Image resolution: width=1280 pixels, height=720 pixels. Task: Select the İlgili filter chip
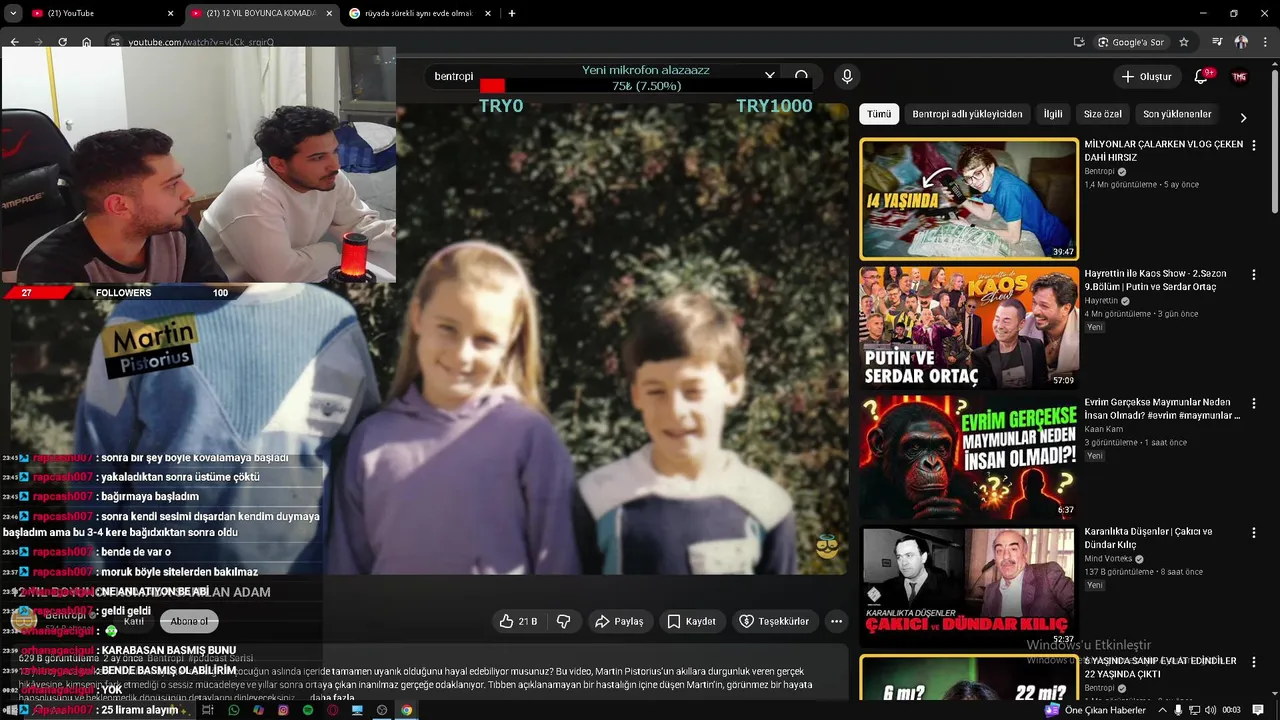tap(1053, 114)
